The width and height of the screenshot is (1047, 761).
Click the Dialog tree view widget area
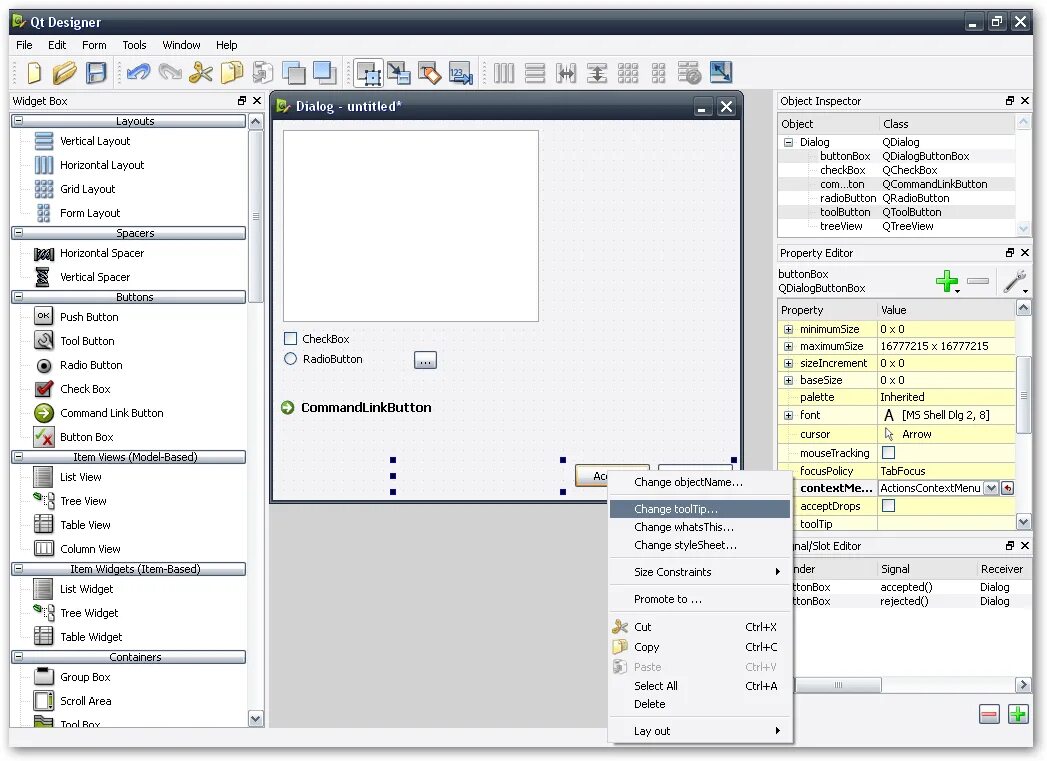[x=411, y=226]
